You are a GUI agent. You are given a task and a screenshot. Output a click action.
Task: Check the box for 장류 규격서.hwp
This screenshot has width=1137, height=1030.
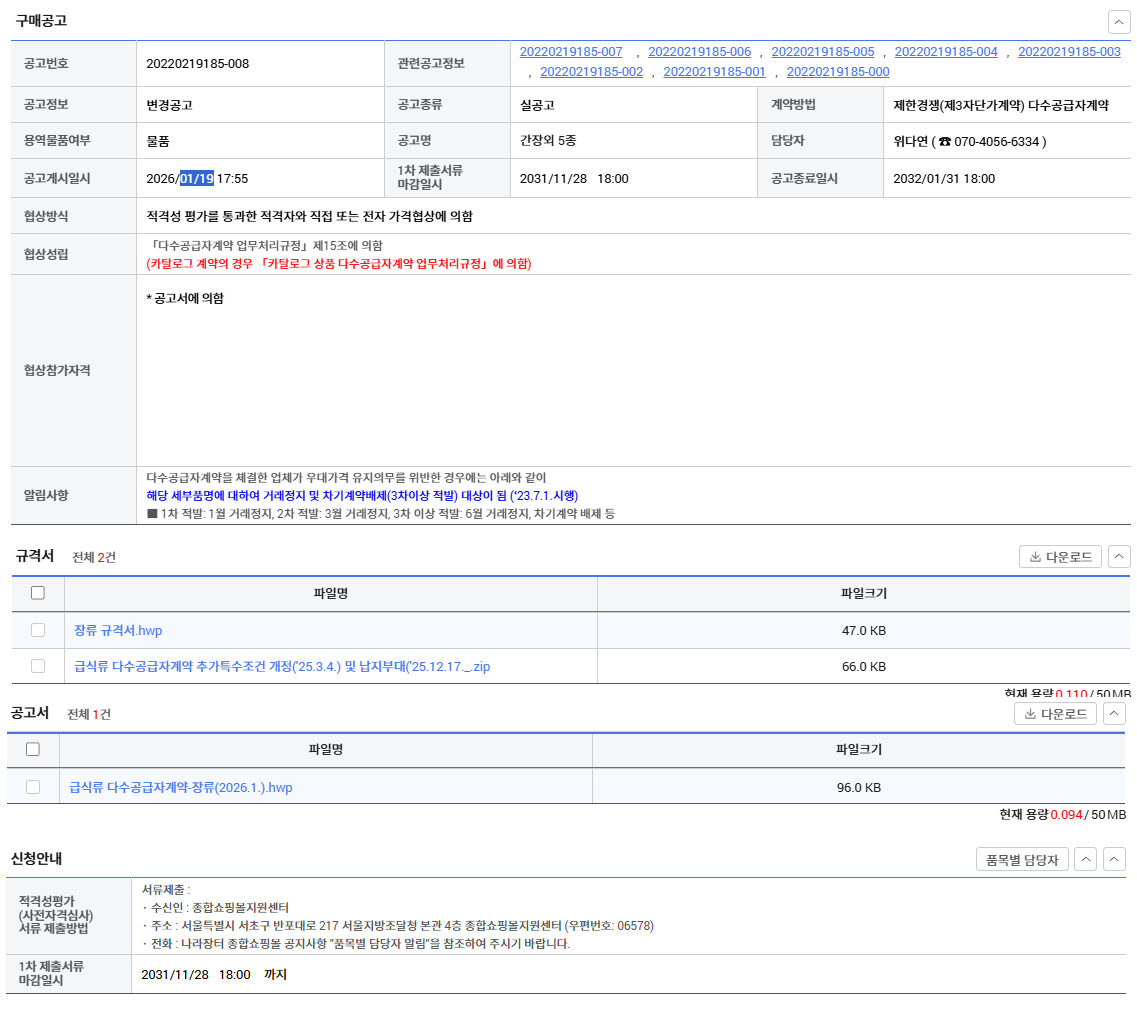pyautogui.click(x=38, y=630)
